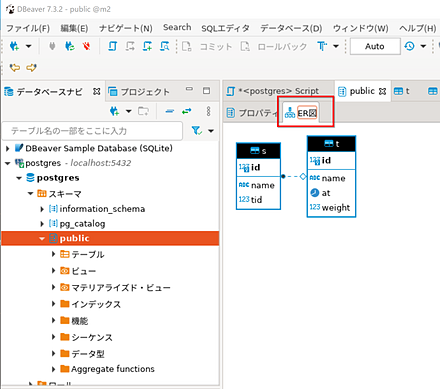Click the Collapse All icon in navigator
The height and width of the screenshot is (389, 440).
point(170,111)
